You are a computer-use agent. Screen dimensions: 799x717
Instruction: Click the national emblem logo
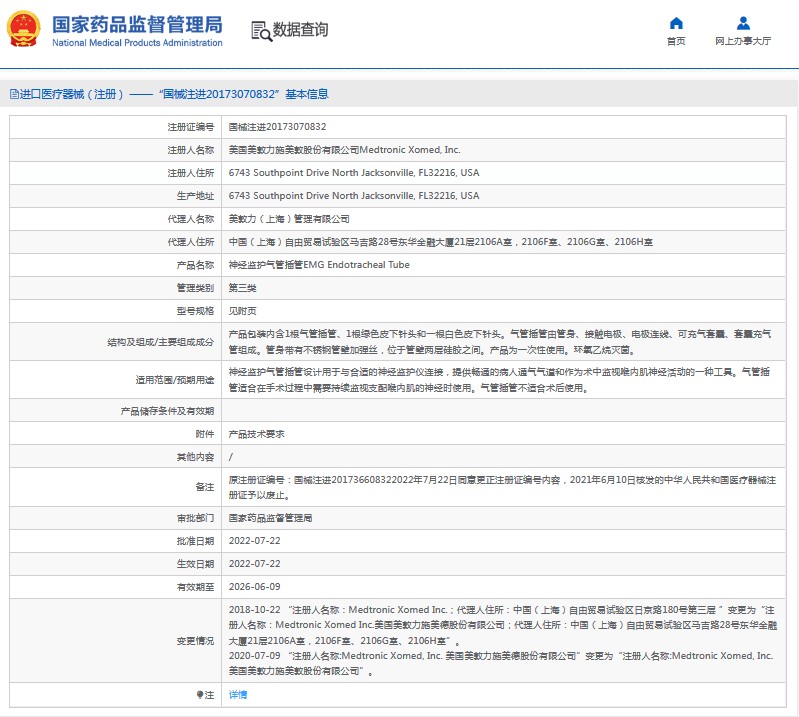[x=23, y=29]
